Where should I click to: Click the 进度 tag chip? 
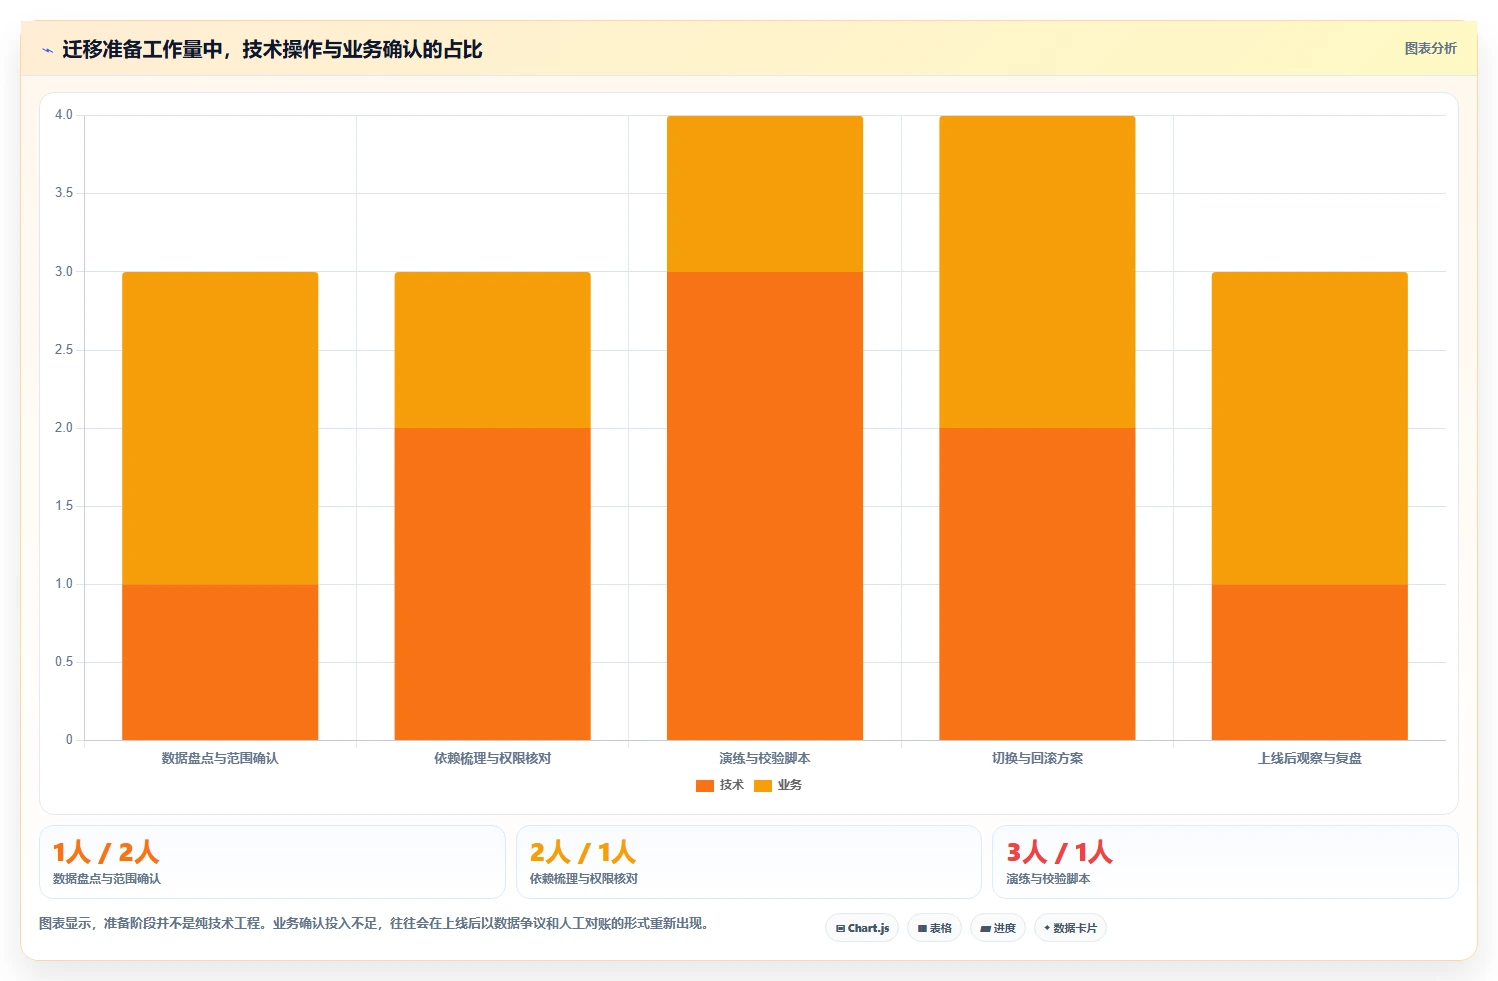[x=997, y=928]
